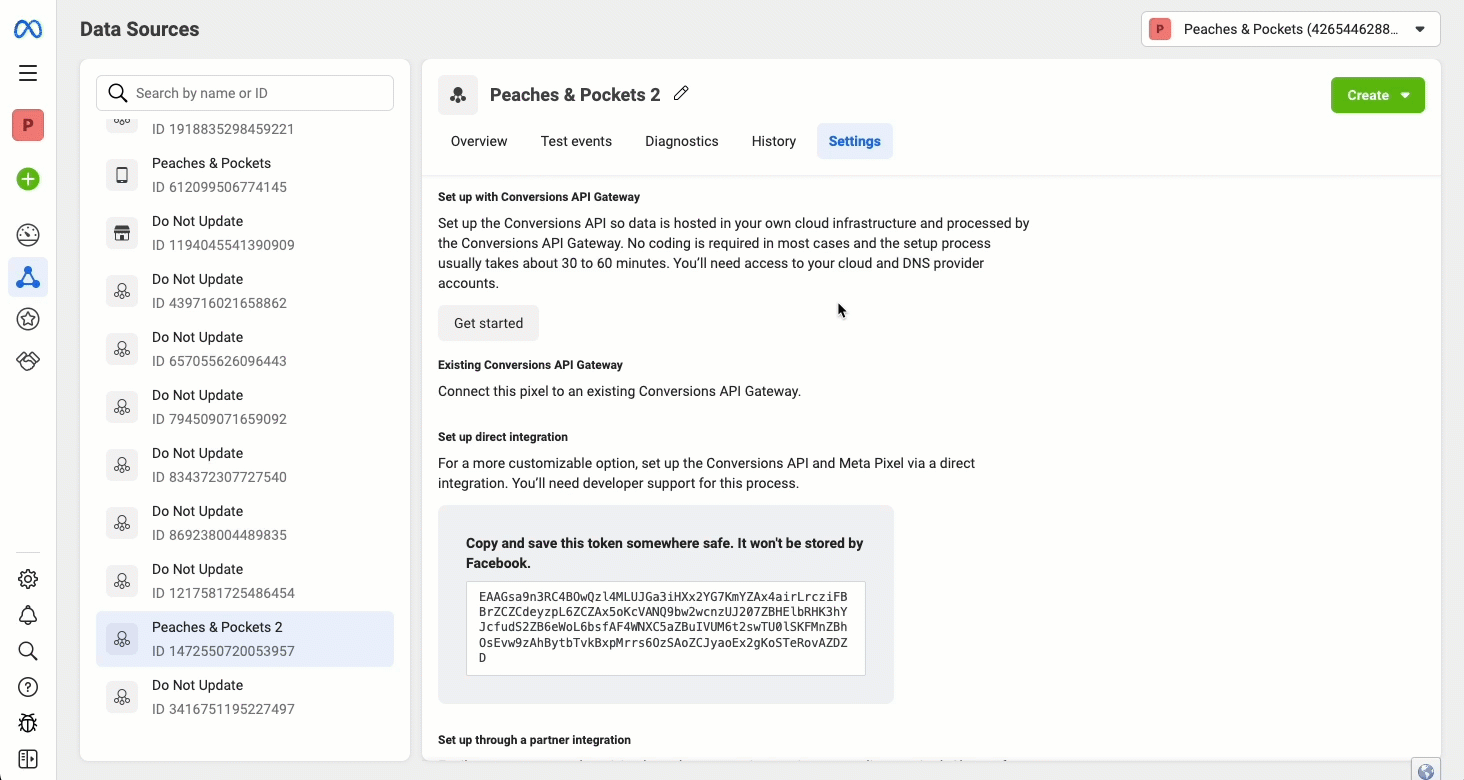Click the Search by name or ID field

click(x=245, y=93)
